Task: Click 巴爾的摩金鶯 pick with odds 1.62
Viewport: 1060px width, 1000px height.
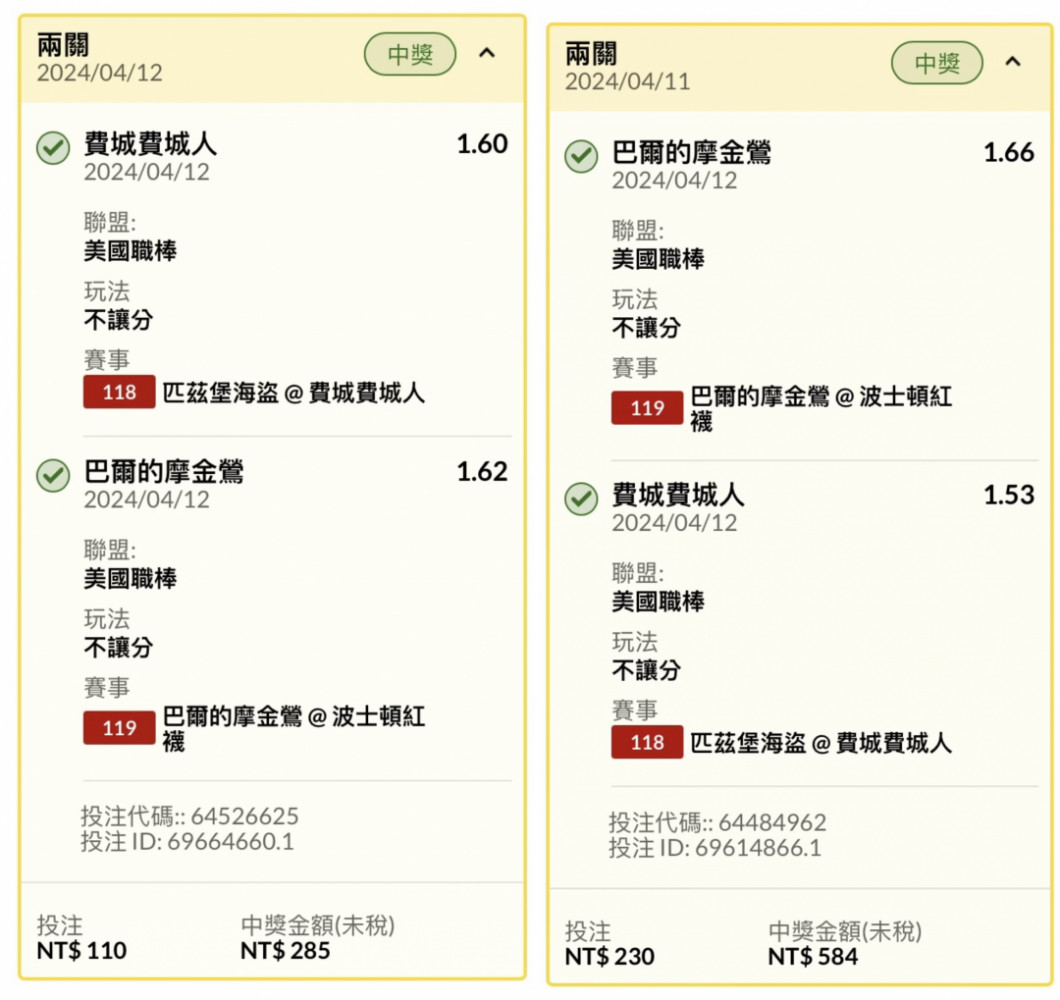Action: point(164,471)
